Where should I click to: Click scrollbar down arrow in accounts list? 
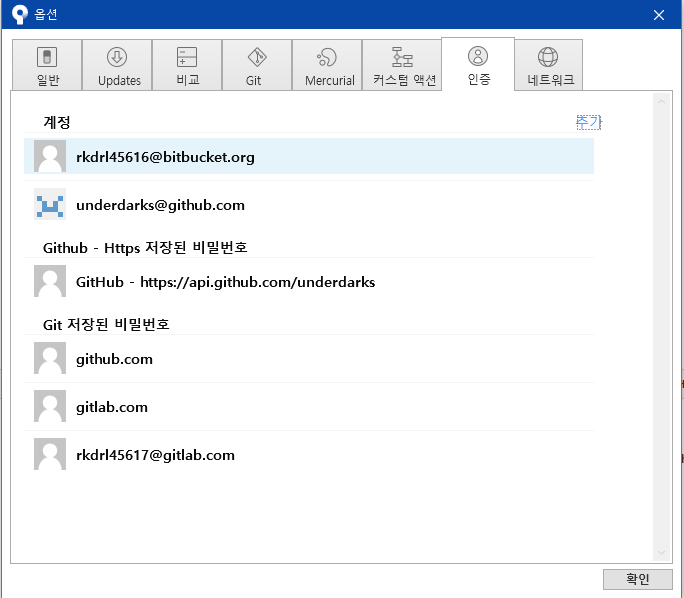(661, 553)
